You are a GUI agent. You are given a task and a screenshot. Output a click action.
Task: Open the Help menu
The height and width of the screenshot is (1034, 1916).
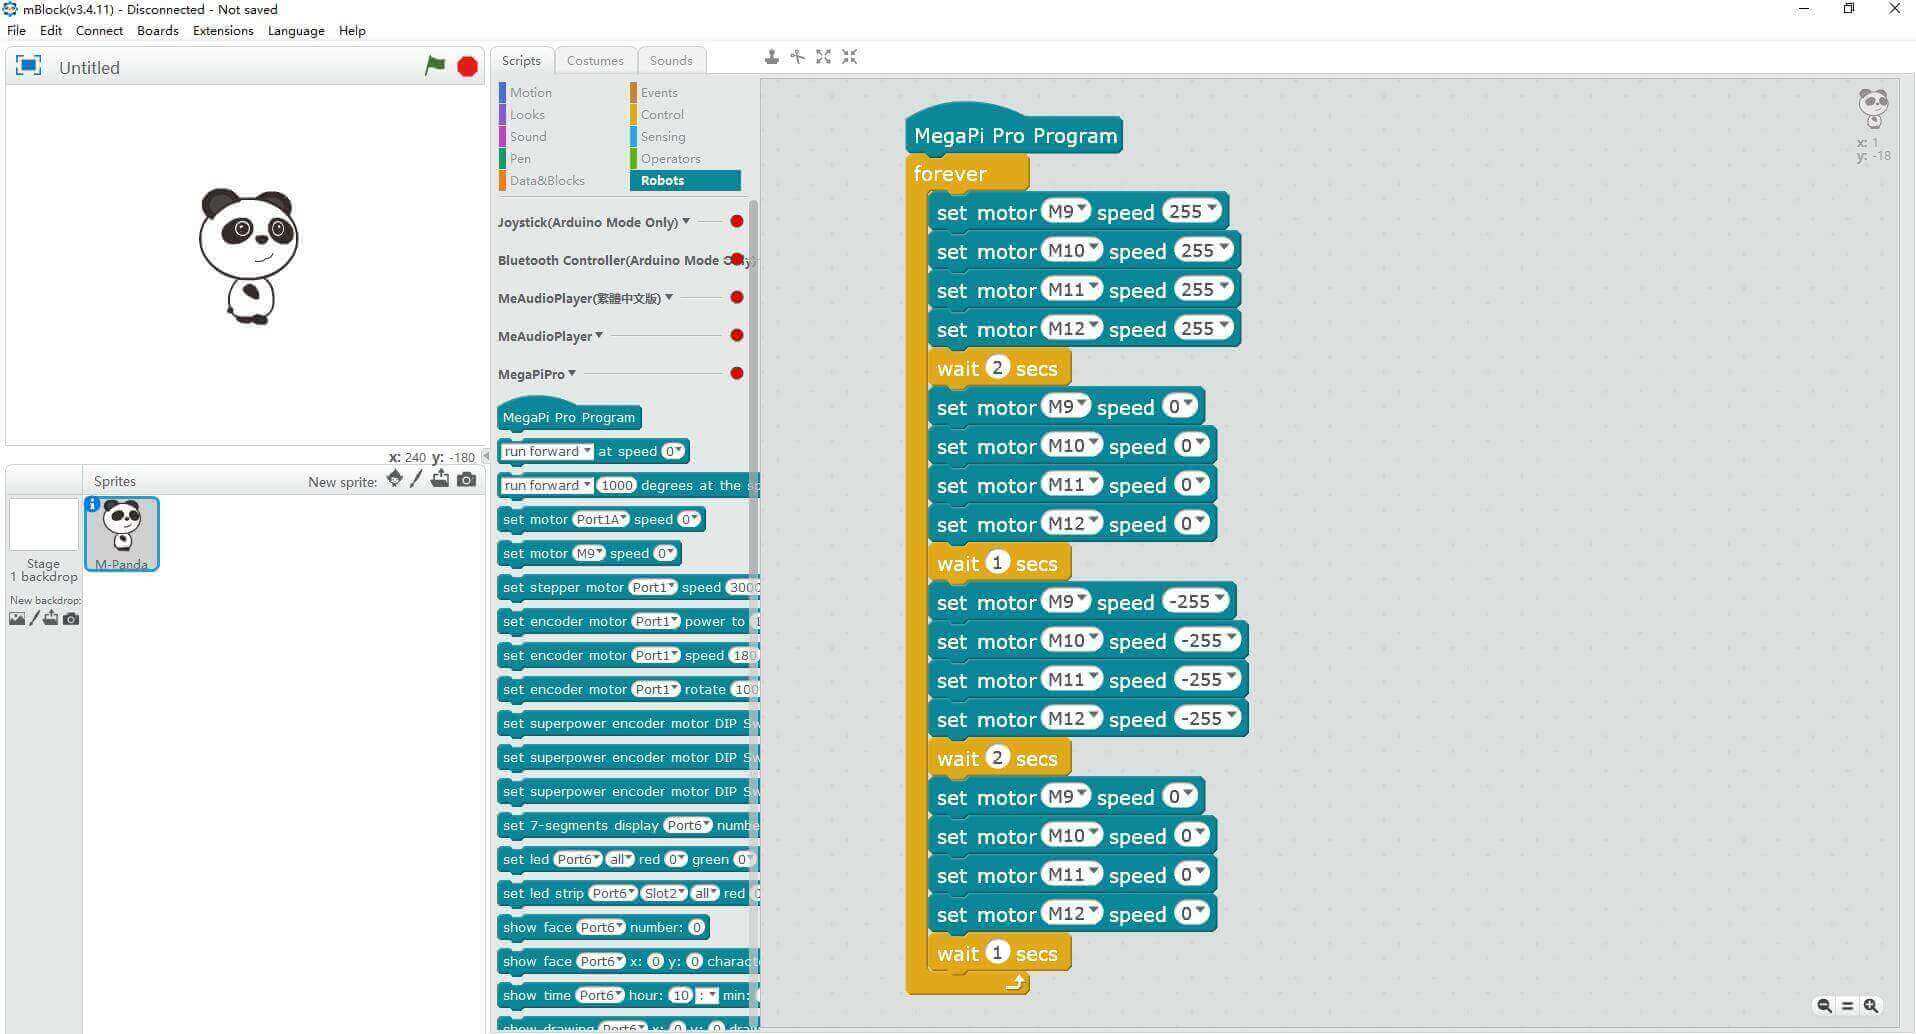pos(352,30)
